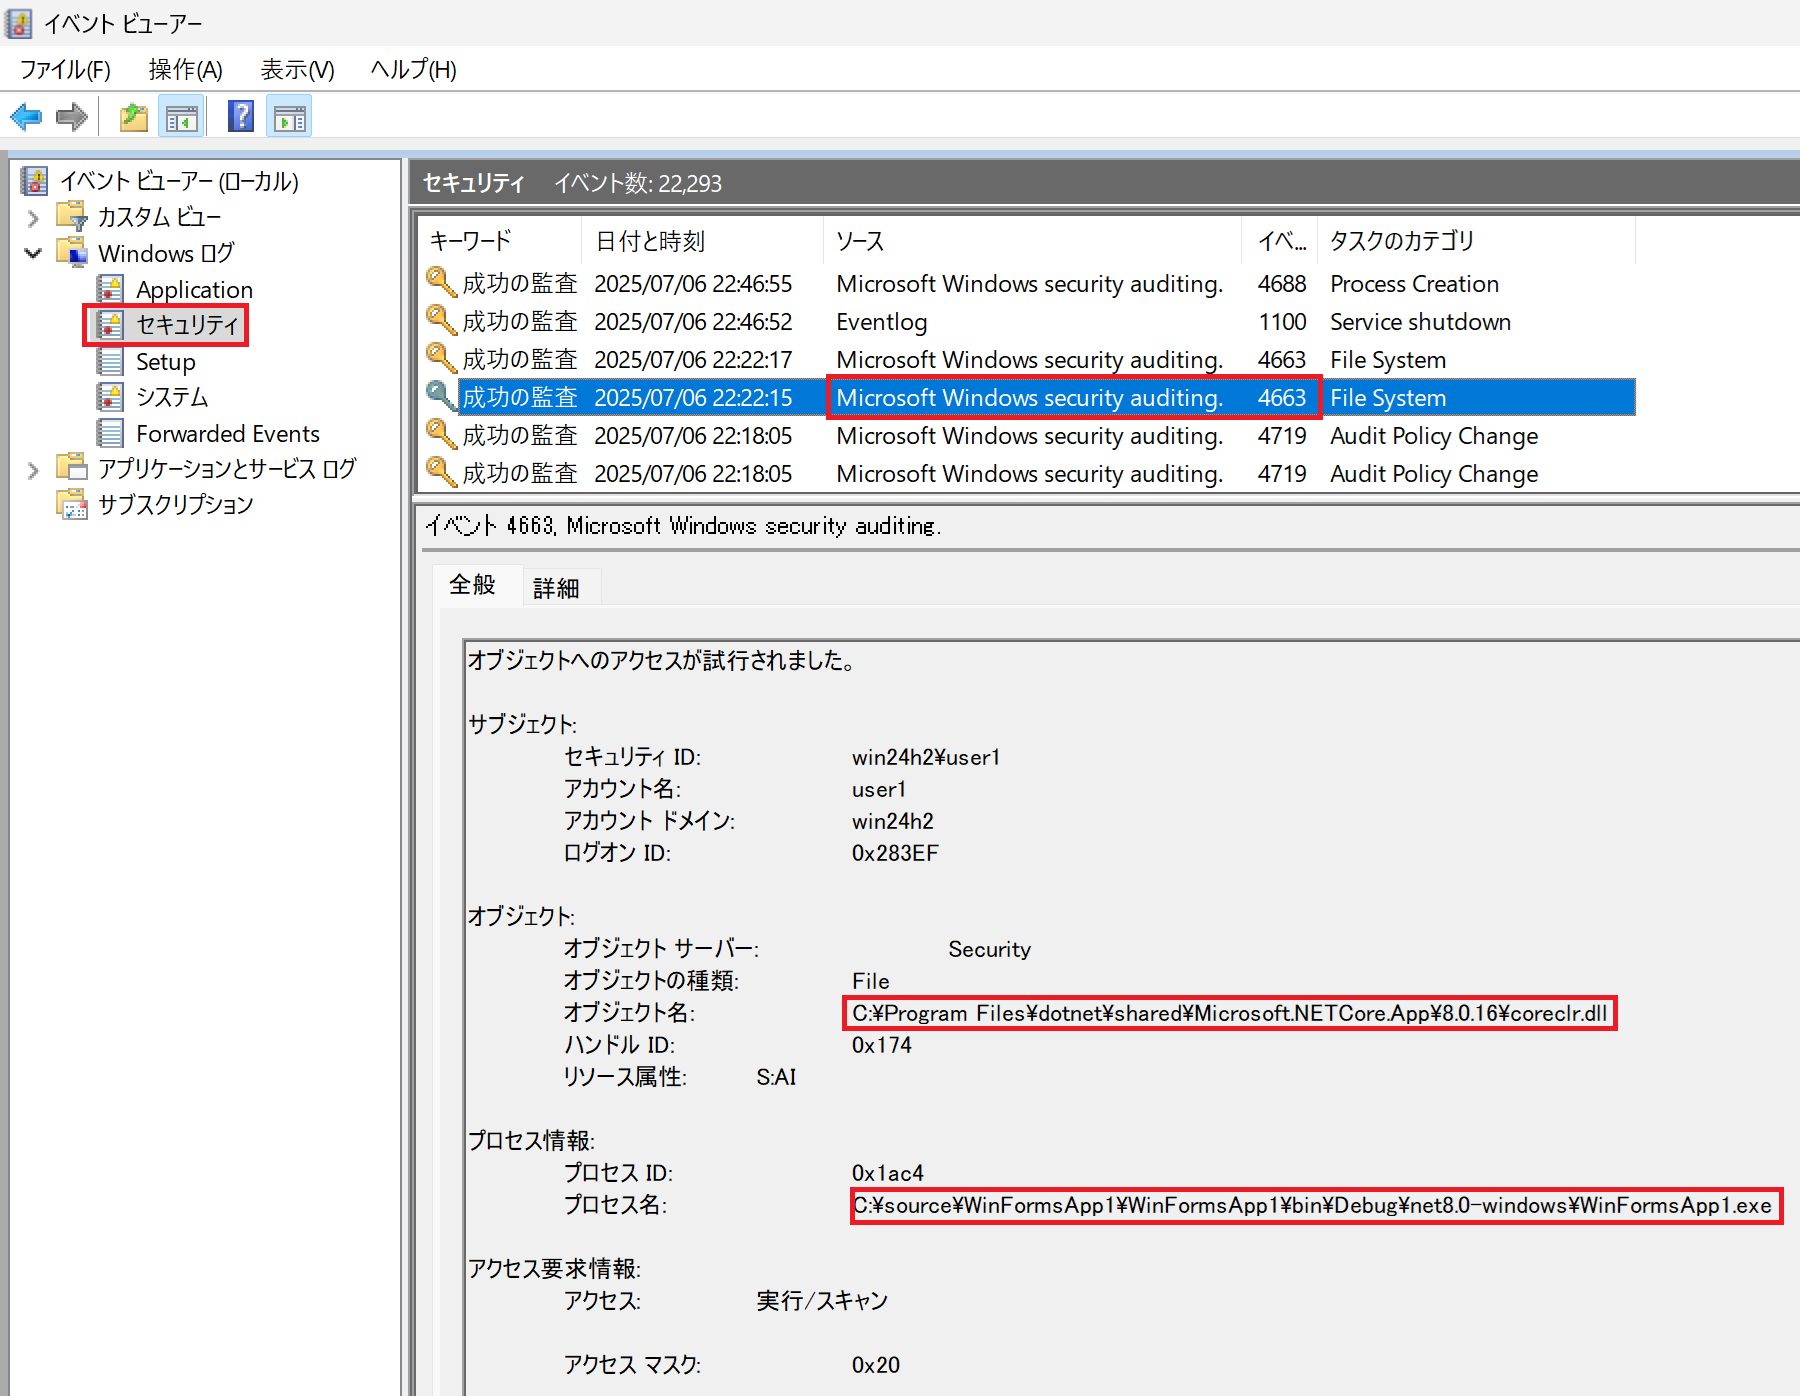
Task: Expand the カスタム ビュー node
Action: point(34,217)
